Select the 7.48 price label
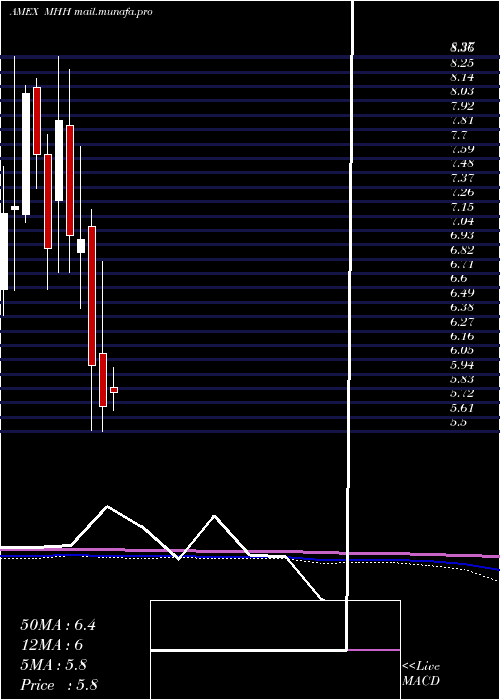This screenshot has width=500, height=700. click(462, 164)
